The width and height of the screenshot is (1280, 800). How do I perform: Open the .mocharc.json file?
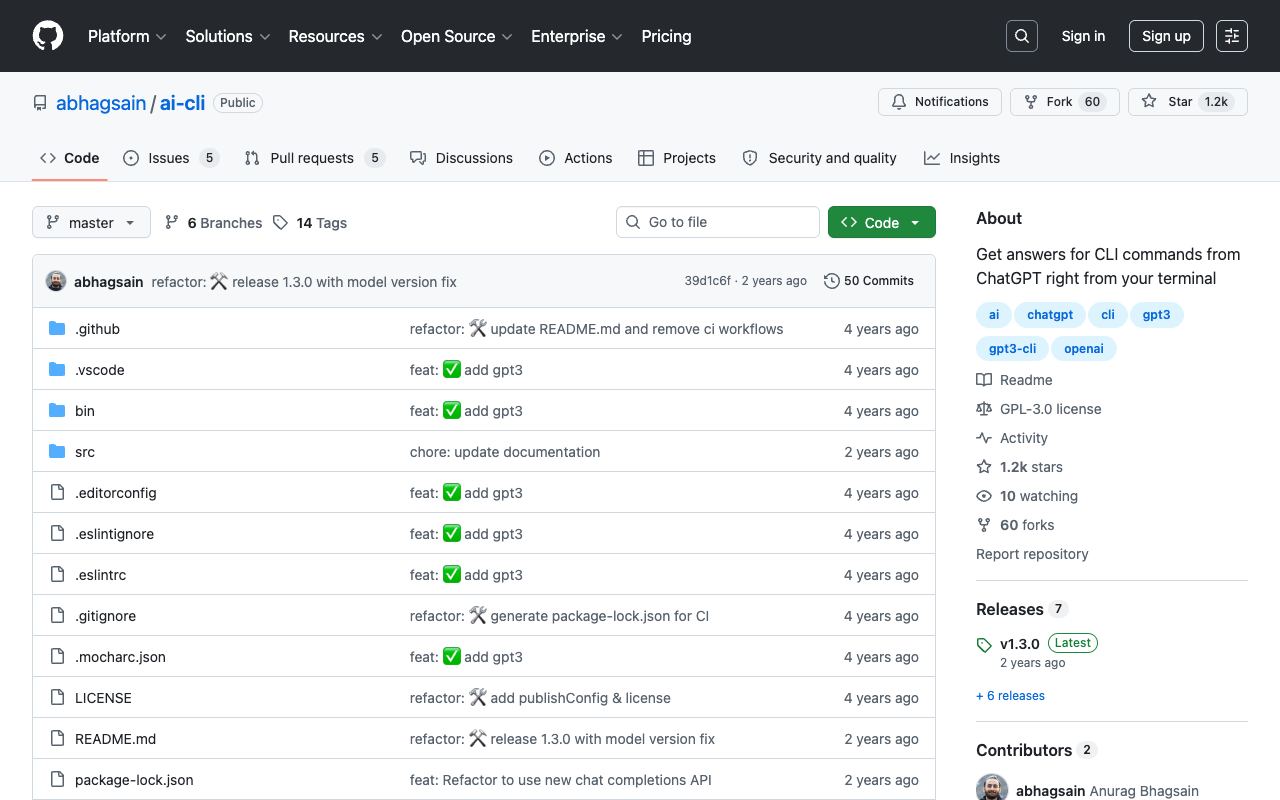[x=120, y=657]
